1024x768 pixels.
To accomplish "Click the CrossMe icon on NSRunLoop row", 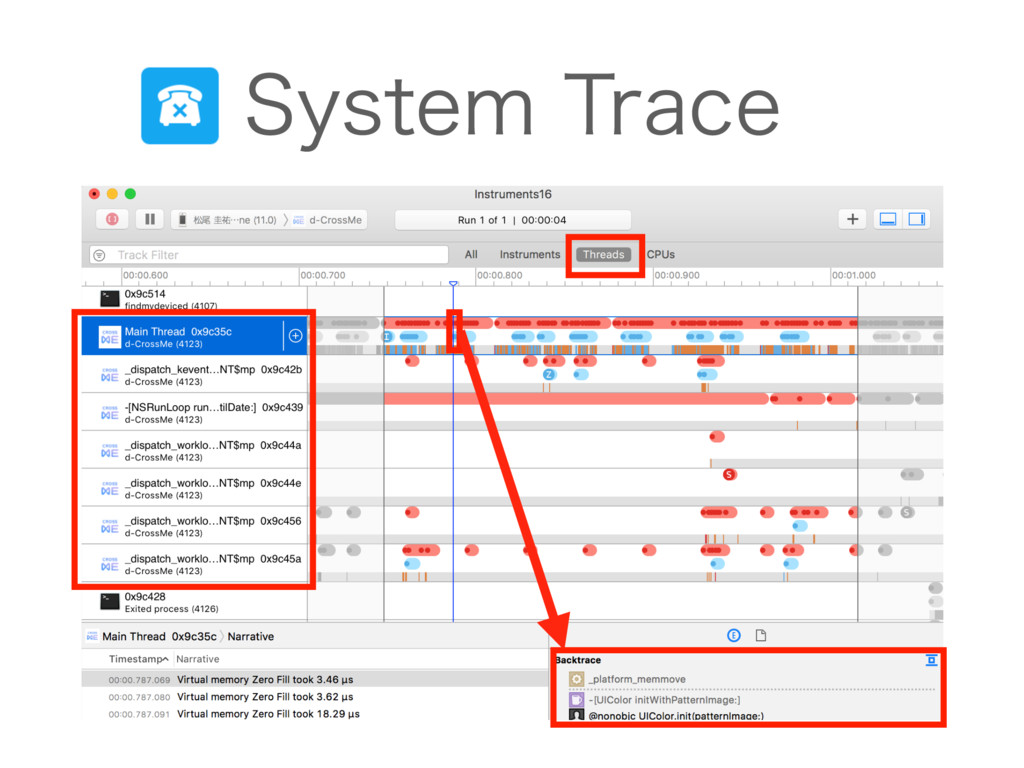I will coord(109,413).
